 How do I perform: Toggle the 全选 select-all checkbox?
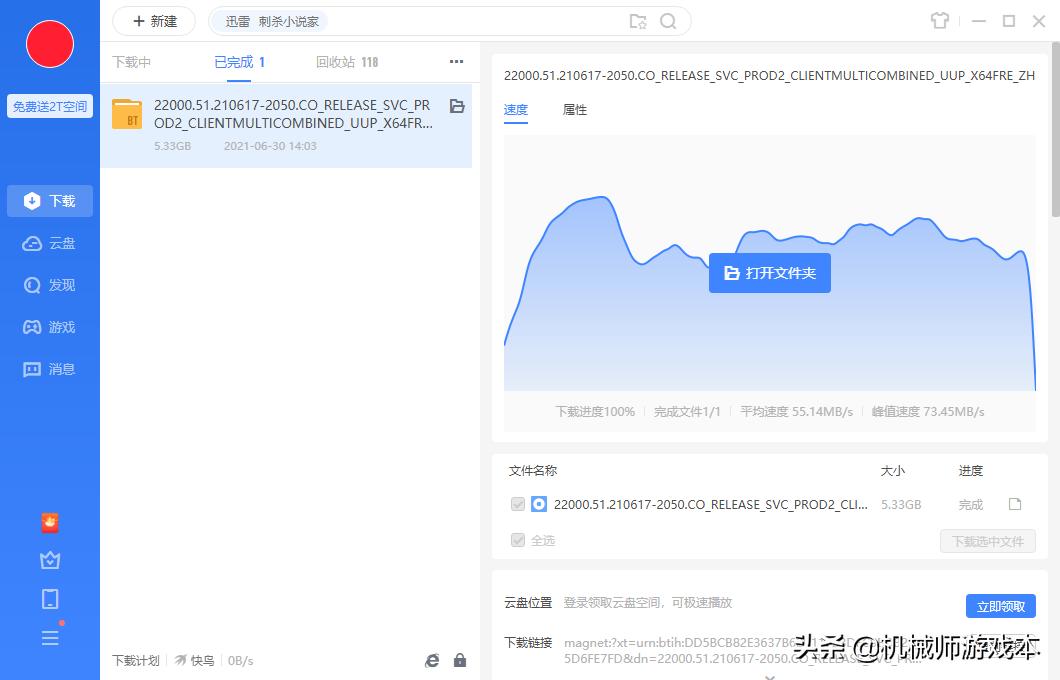[x=518, y=540]
